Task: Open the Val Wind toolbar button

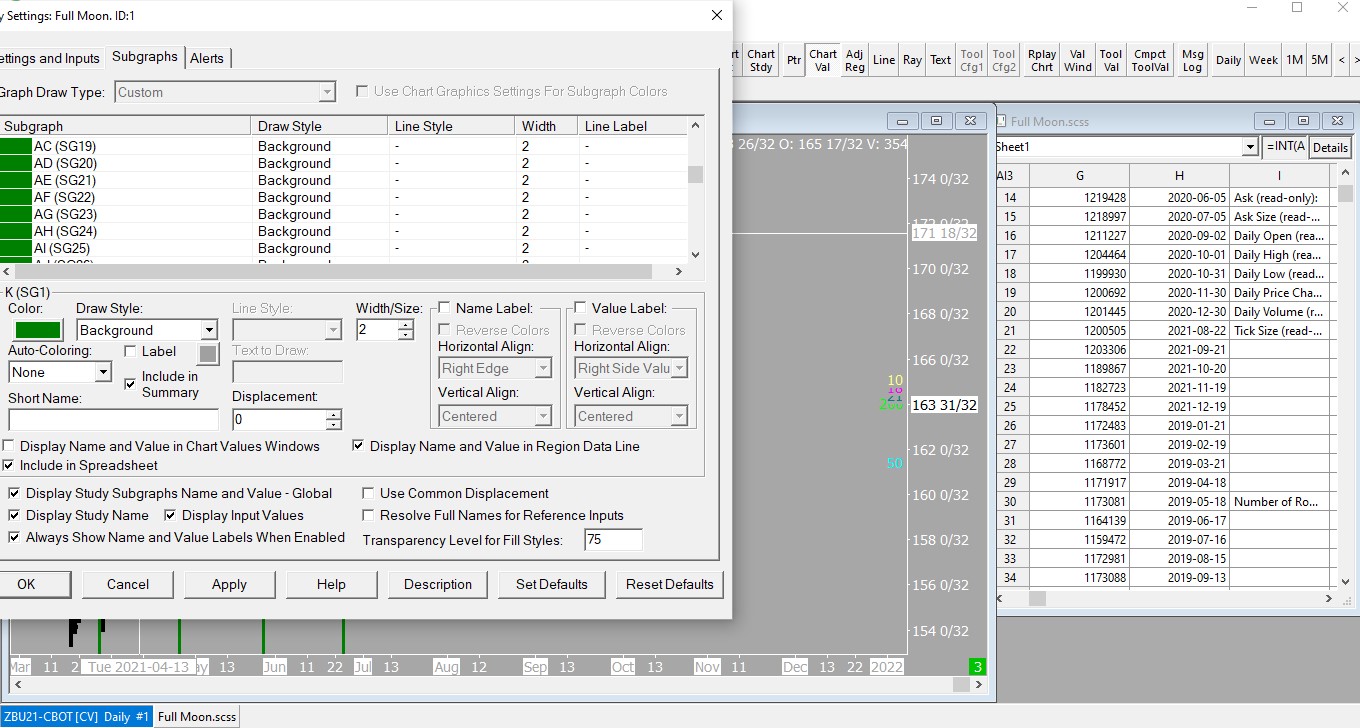Action: click(1078, 61)
